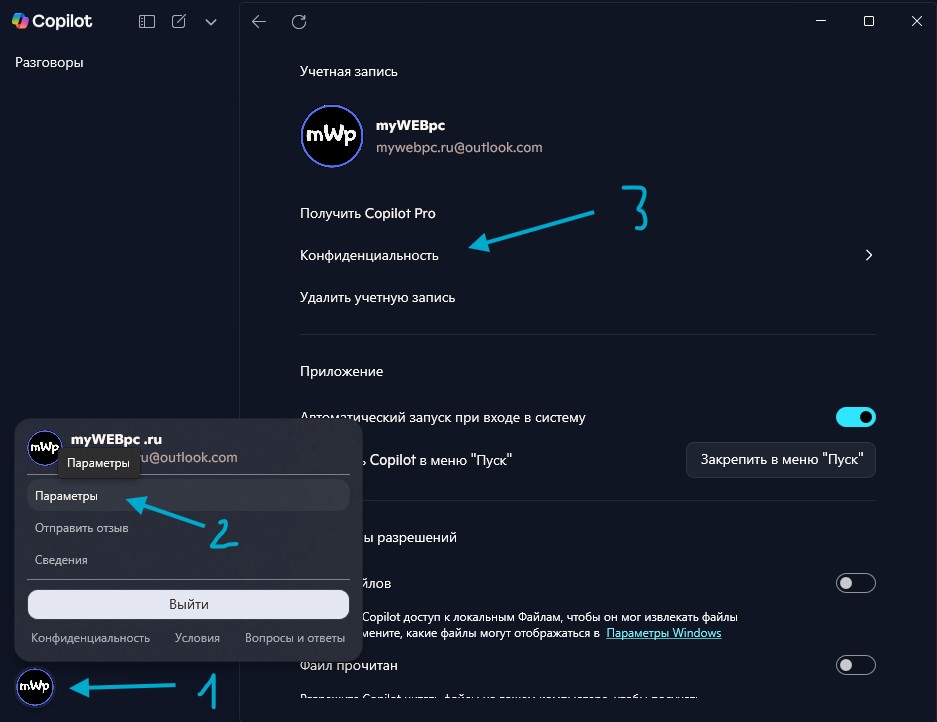Open Вопросы и ответы link
The width and height of the screenshot is (937, 722).
coord(295,638)
